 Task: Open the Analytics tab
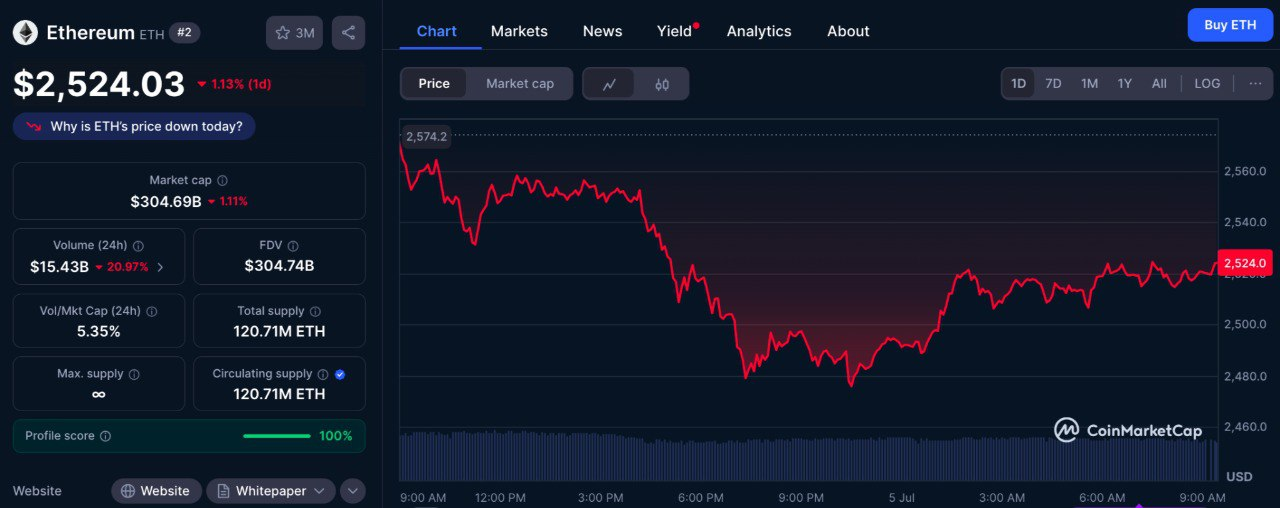tap(759, 31)
